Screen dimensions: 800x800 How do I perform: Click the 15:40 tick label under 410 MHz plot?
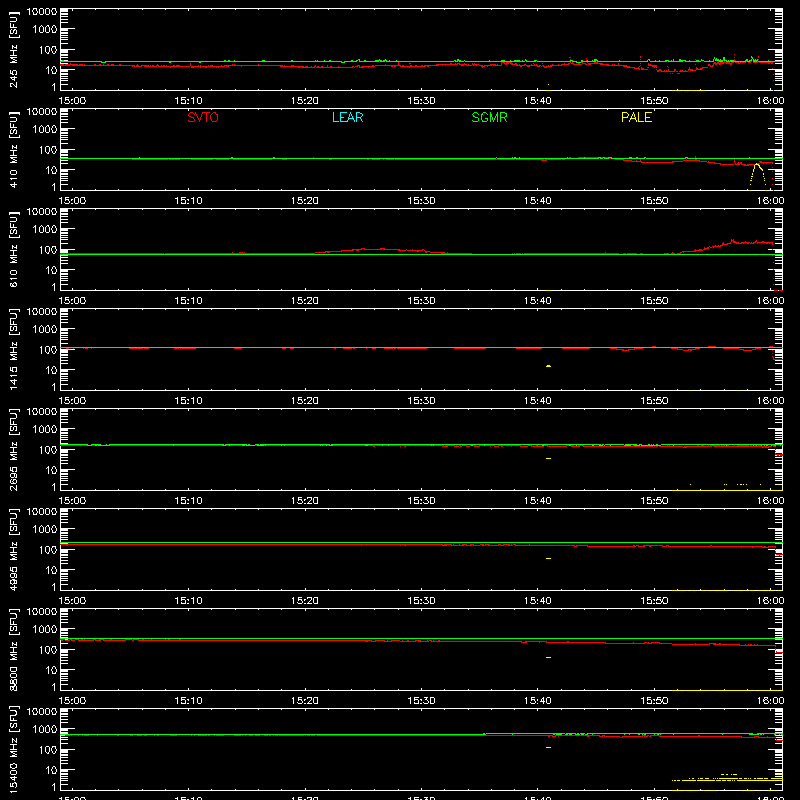pyautogui.click(x=538, y=201)
